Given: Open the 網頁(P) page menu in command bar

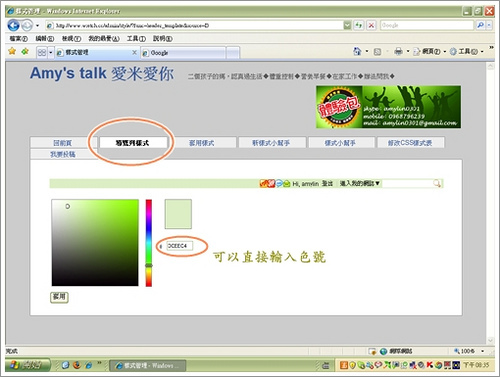Looking at the screenshot, I should [x=429, y=52].
